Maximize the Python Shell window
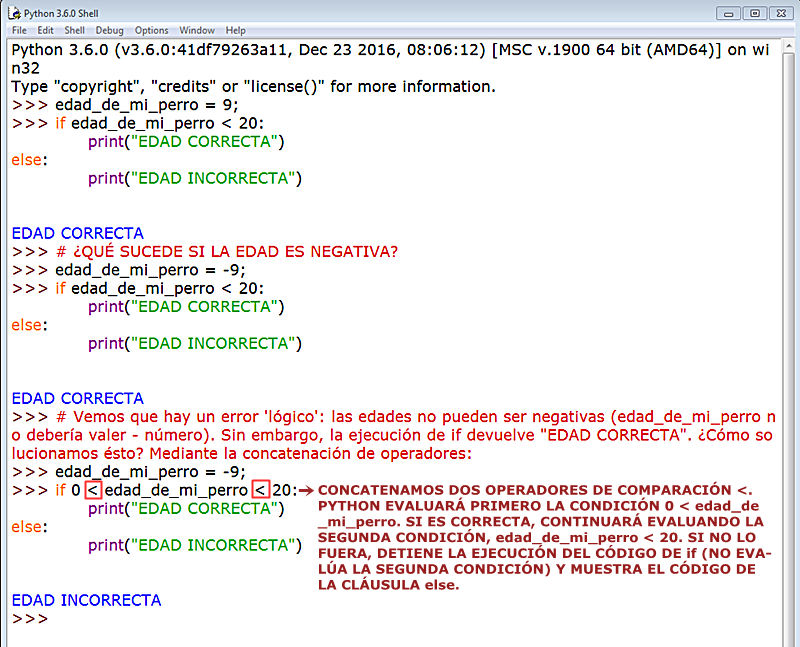The image size is (800, 647). 753,13
